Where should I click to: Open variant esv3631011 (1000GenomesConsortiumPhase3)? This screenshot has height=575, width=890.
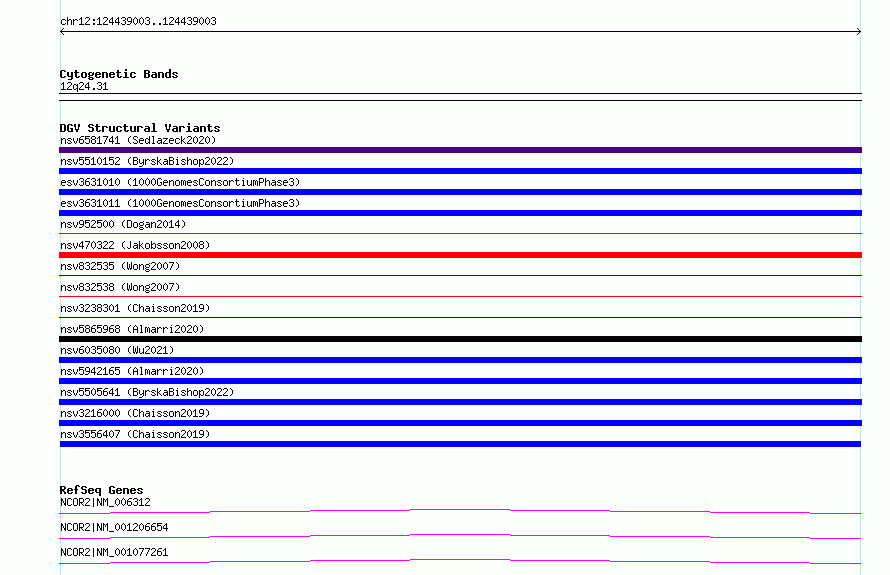[x=180, y=203]
